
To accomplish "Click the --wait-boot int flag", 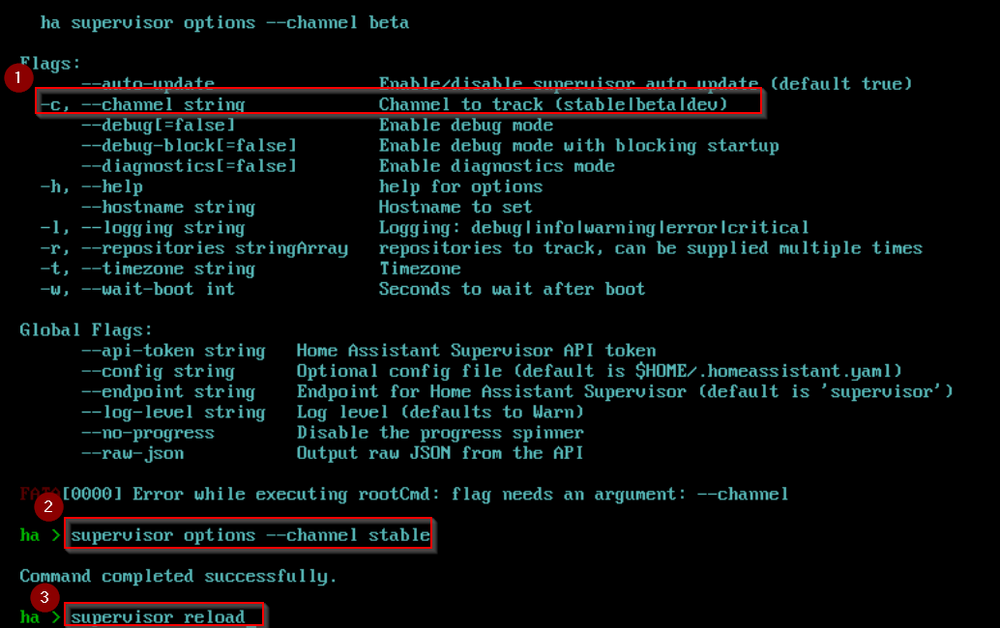I will 137,289.
